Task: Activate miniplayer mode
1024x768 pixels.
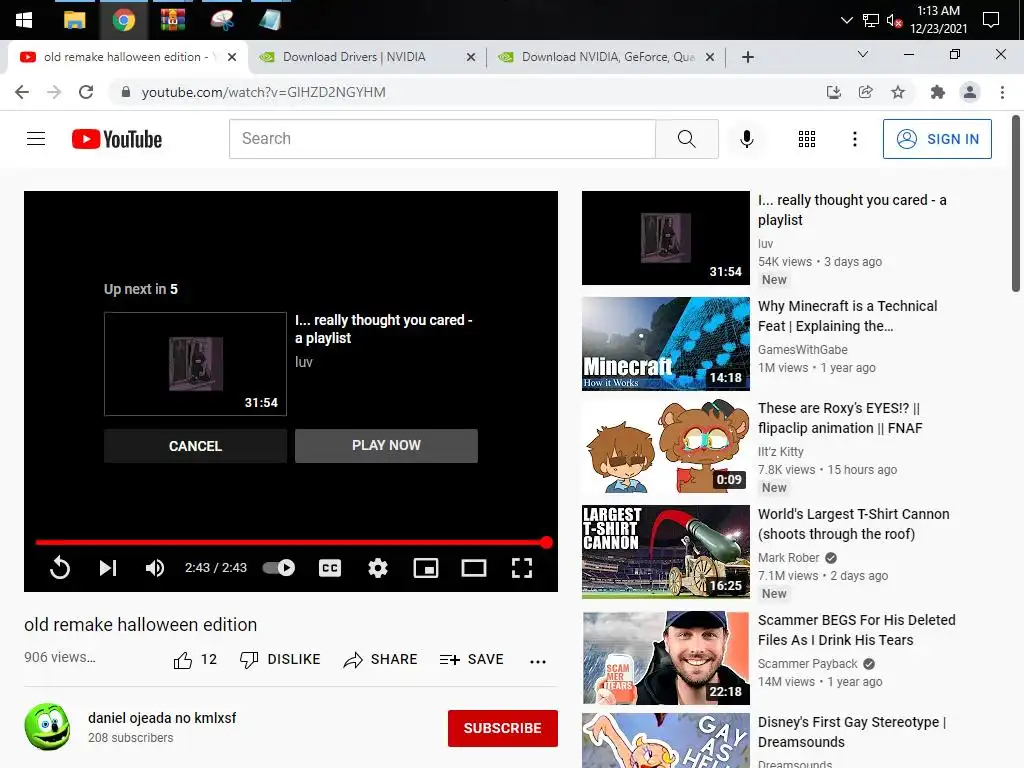Action: point(426,568)
